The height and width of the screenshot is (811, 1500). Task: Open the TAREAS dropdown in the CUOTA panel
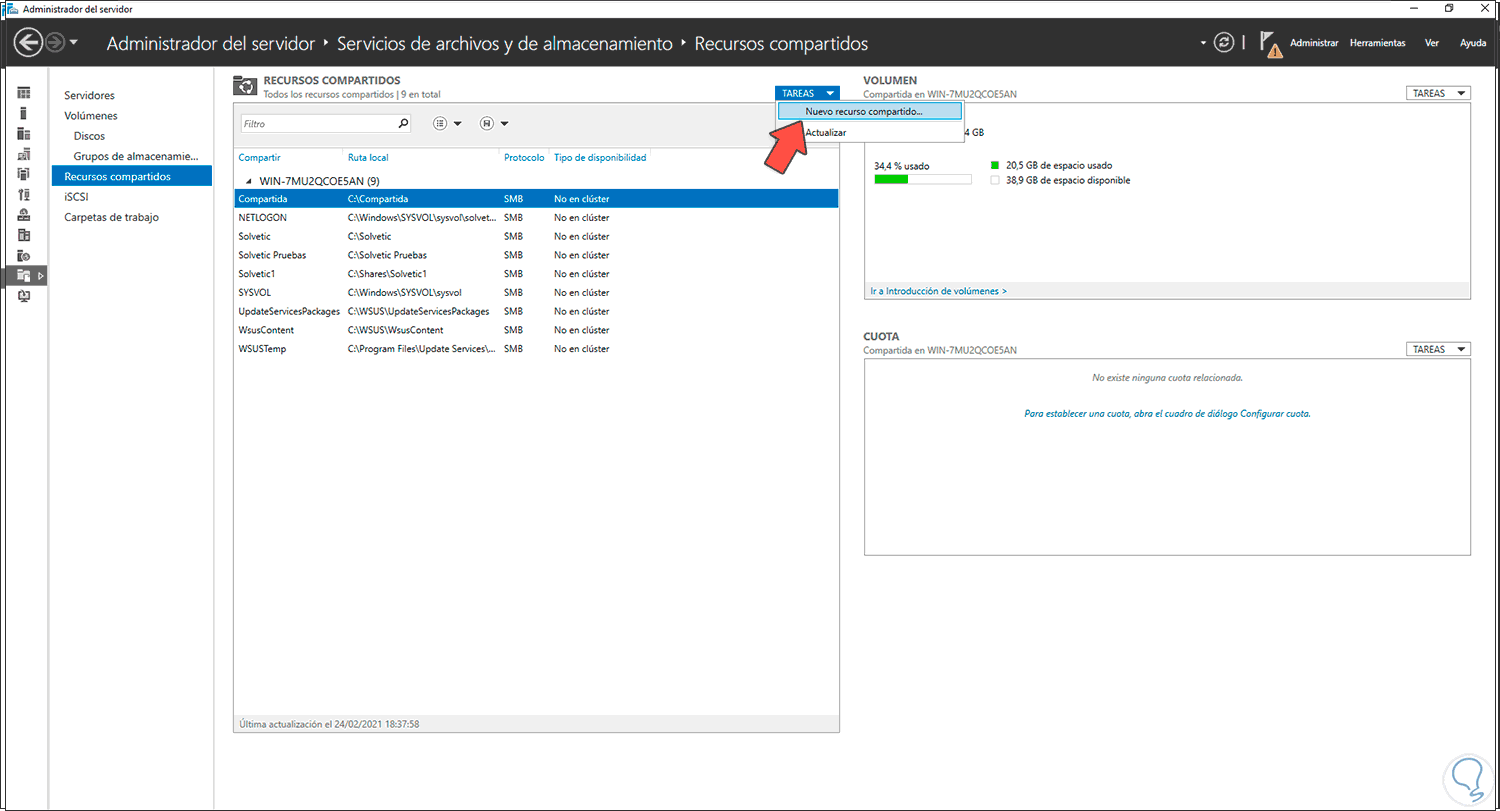click(1438, 348)
